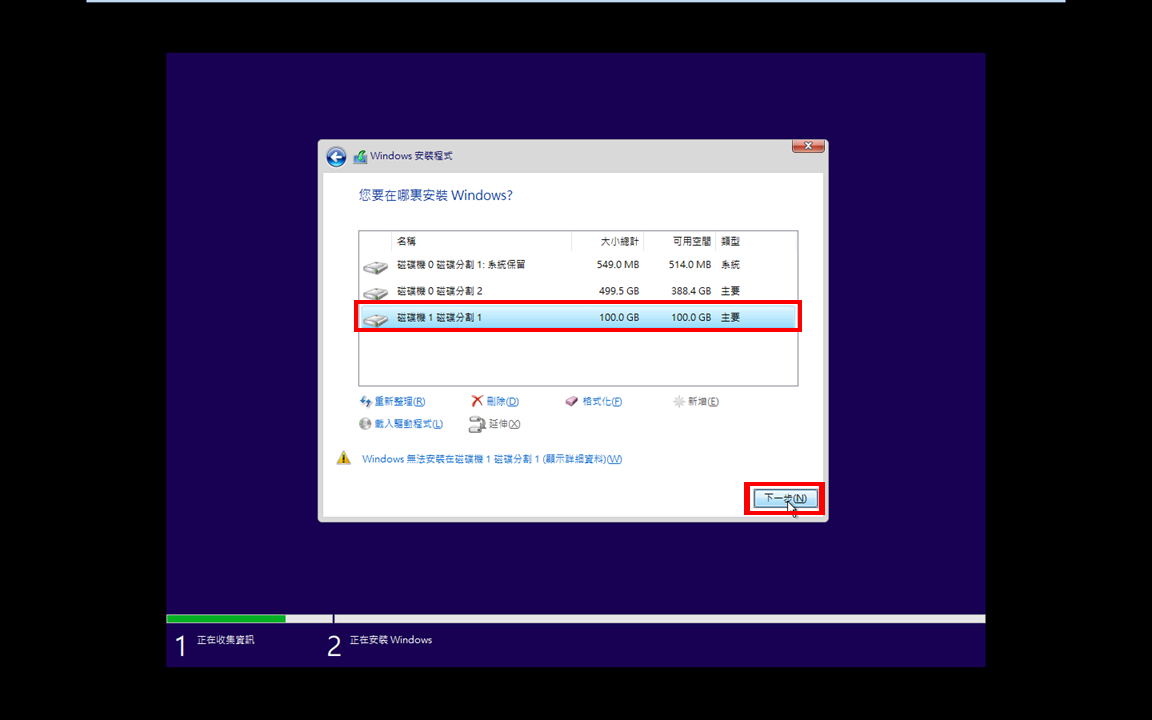The image size is (1152, 720).
Task: Click the 549.0 MB total size cell
Action: coord(618,264)
